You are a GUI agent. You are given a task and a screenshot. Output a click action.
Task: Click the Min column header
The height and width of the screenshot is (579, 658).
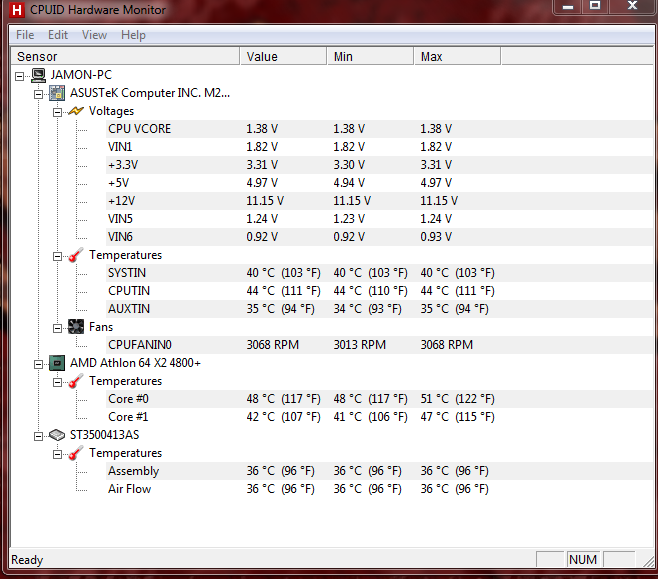point(370,56)
